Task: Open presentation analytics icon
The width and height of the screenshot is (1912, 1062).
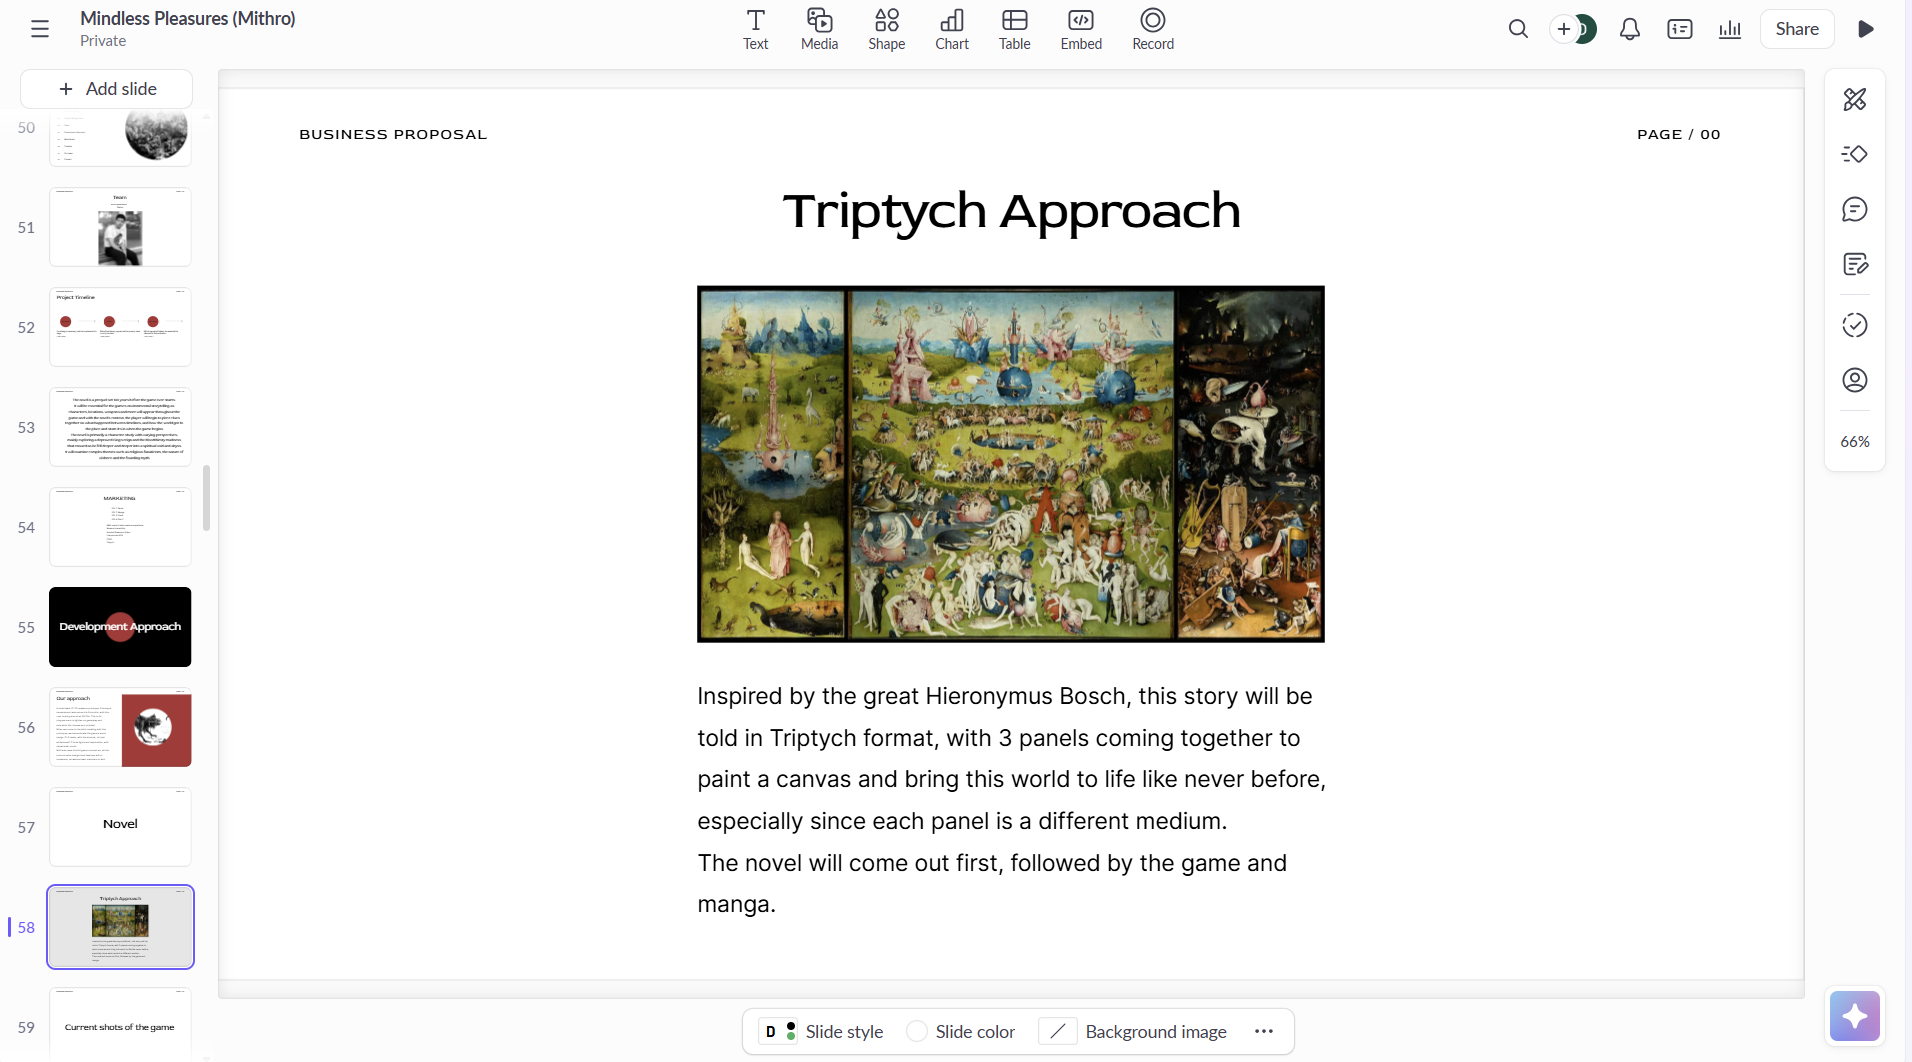Action: 1730,29
